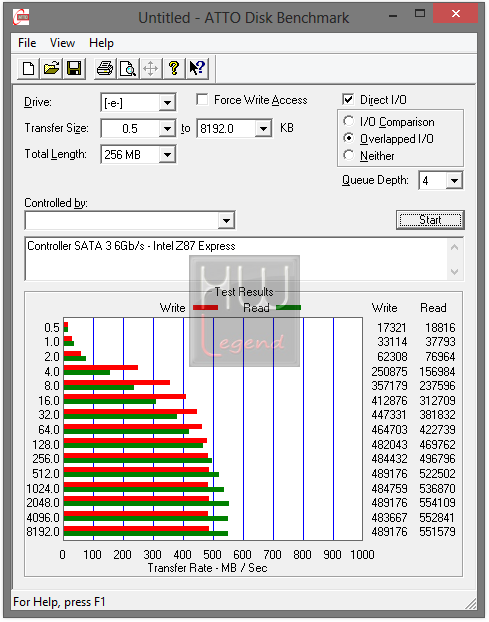Click the four-arrow move toolbar icon
The height and width of the screenshot is (622, 489).
tap(151, 68)
